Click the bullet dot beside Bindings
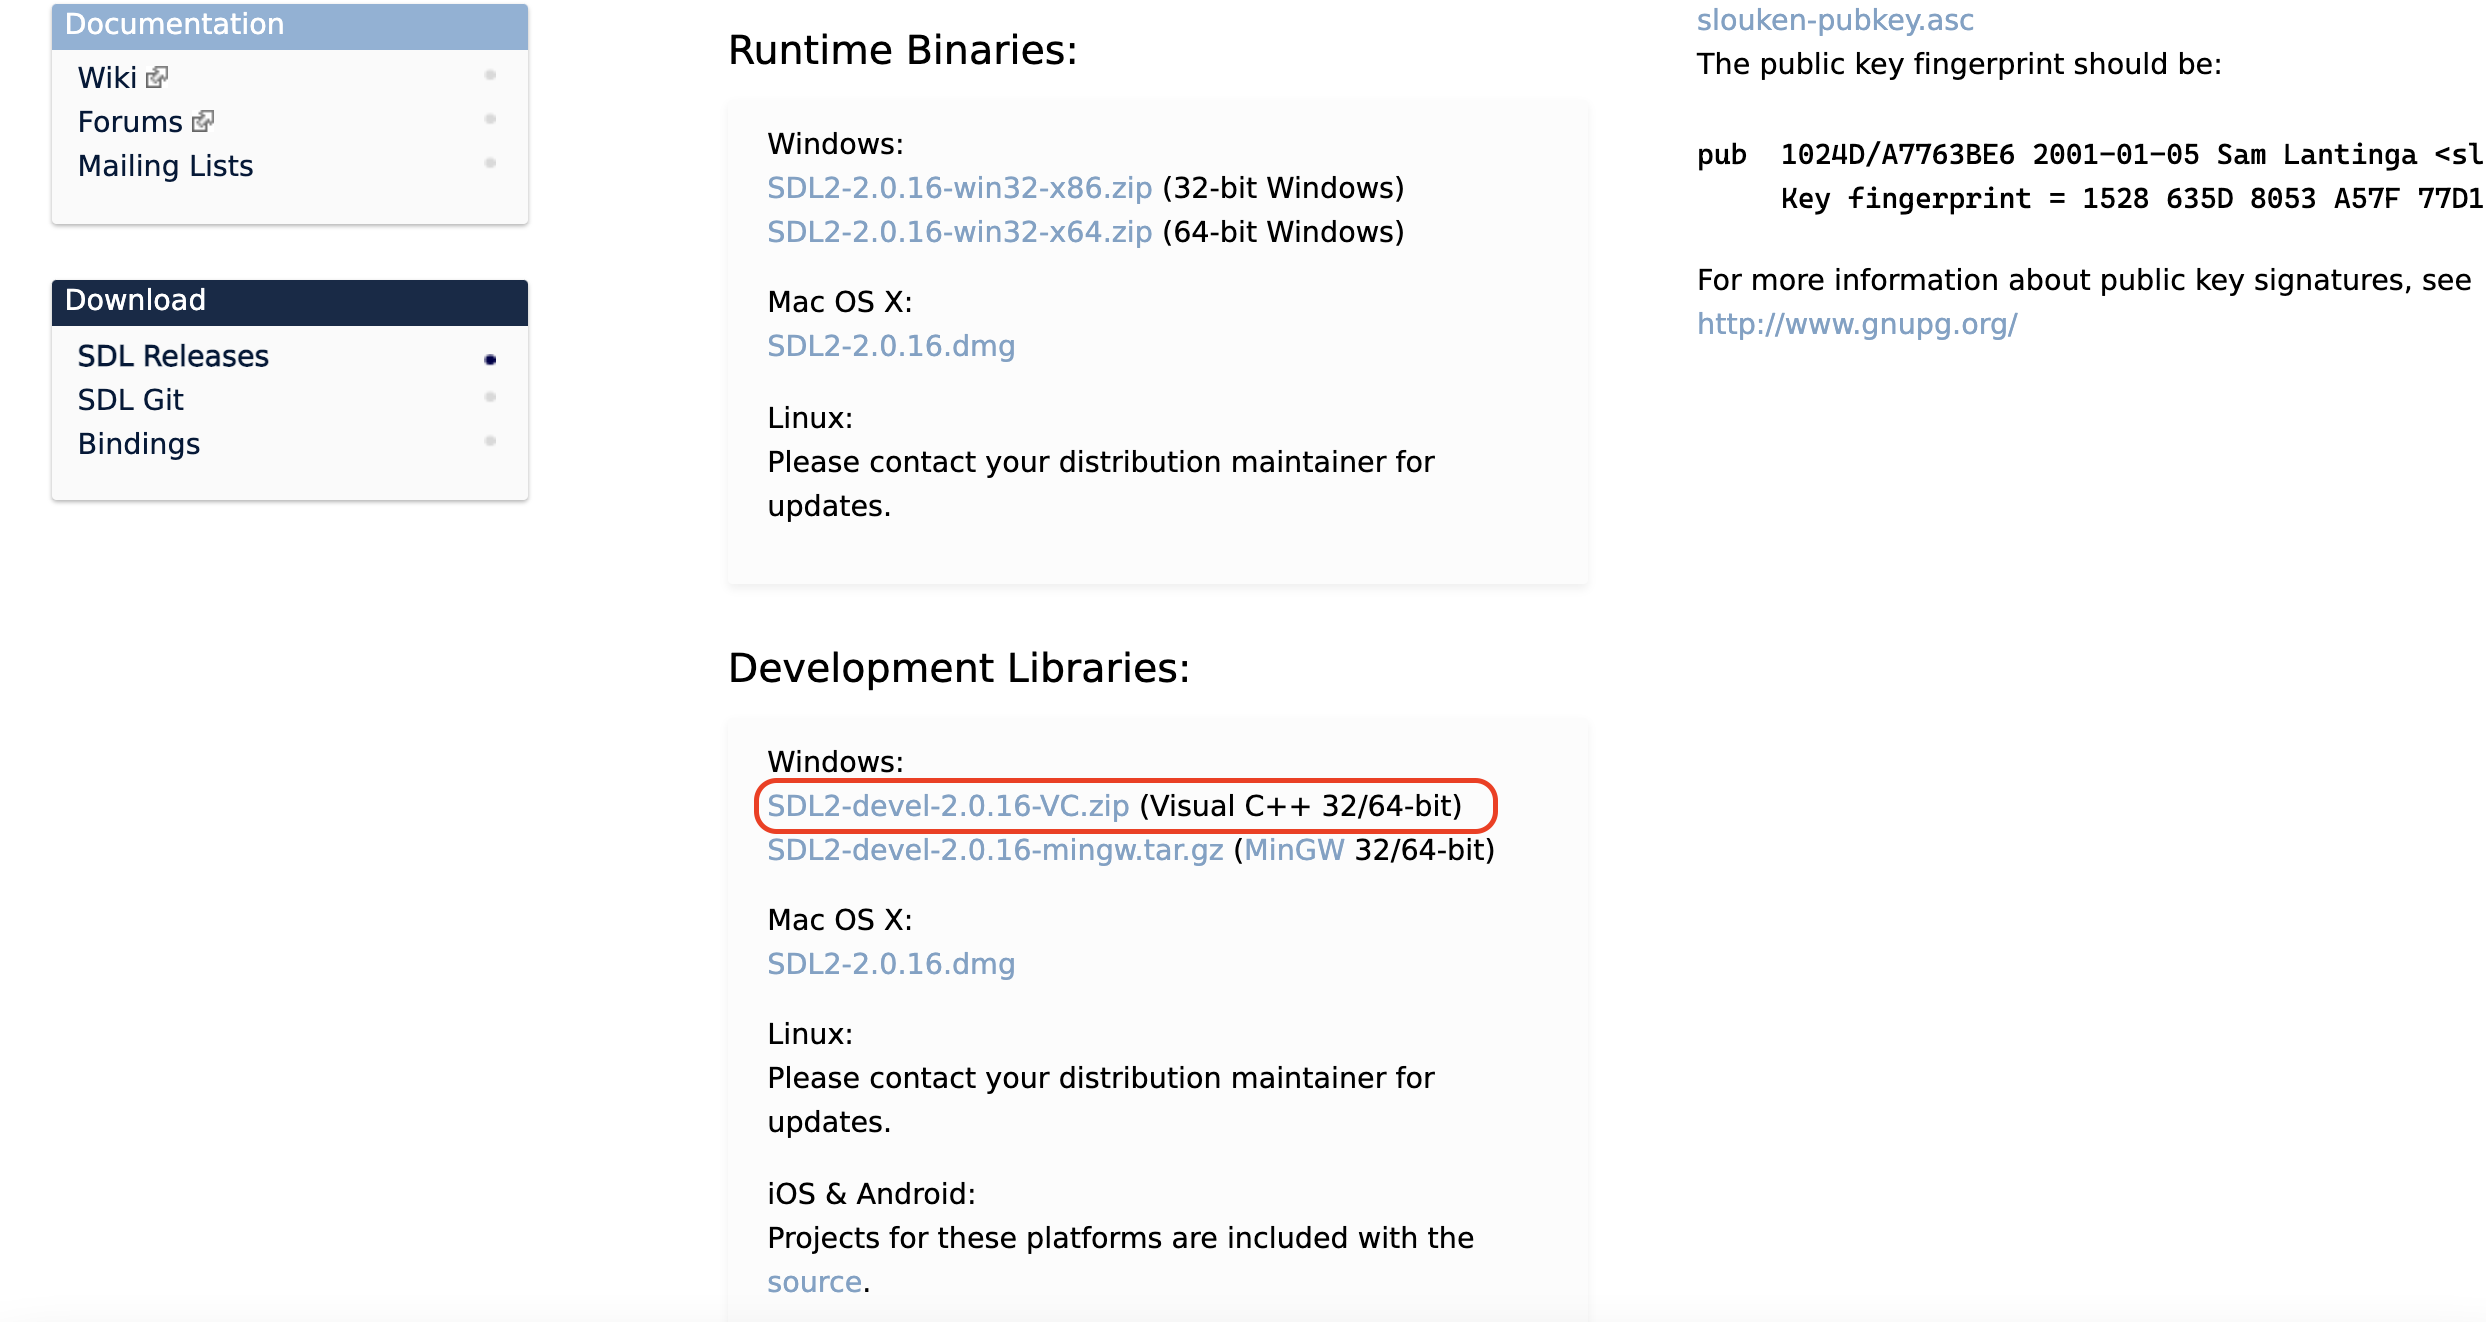 point(490,441)
